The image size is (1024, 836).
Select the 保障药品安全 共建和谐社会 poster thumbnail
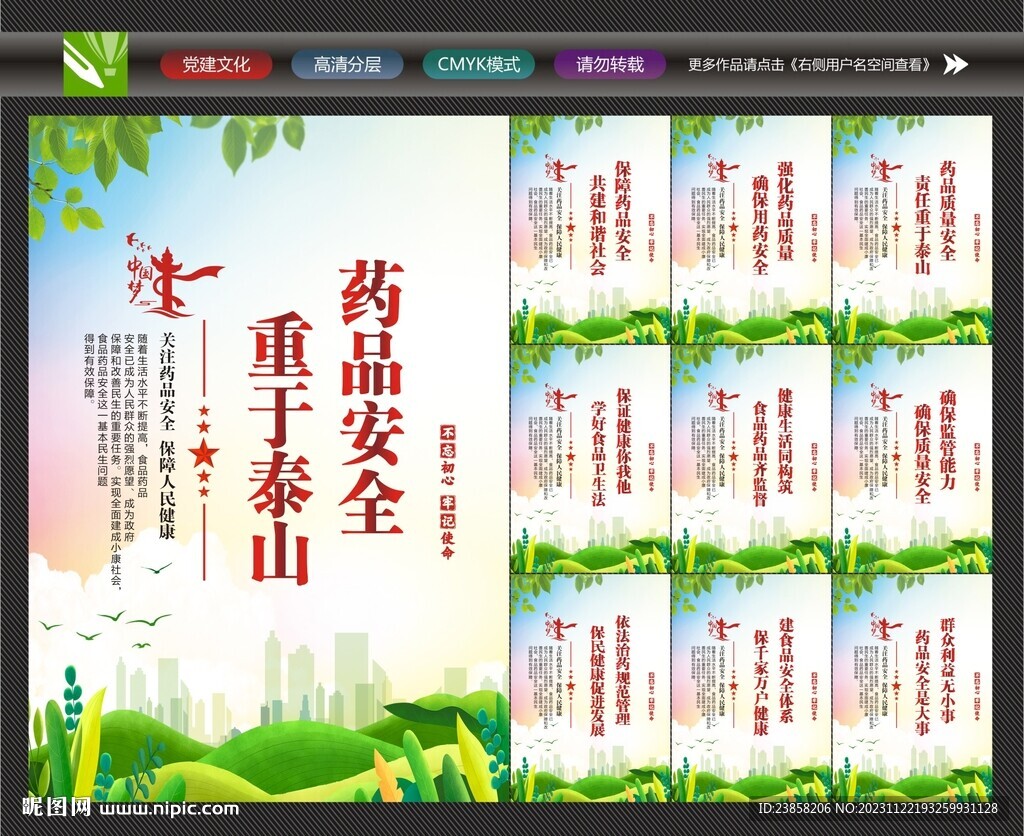click(x=590, y=230)
